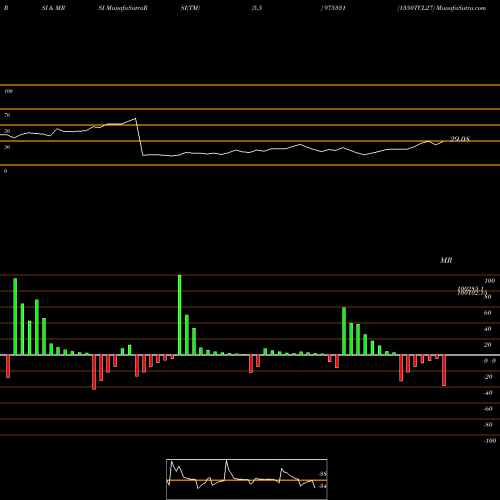Image resolution: width=500 pixels, height=500 pixels.
Task: Click the (5,5 parameter text in header
Action: [257, 8]
